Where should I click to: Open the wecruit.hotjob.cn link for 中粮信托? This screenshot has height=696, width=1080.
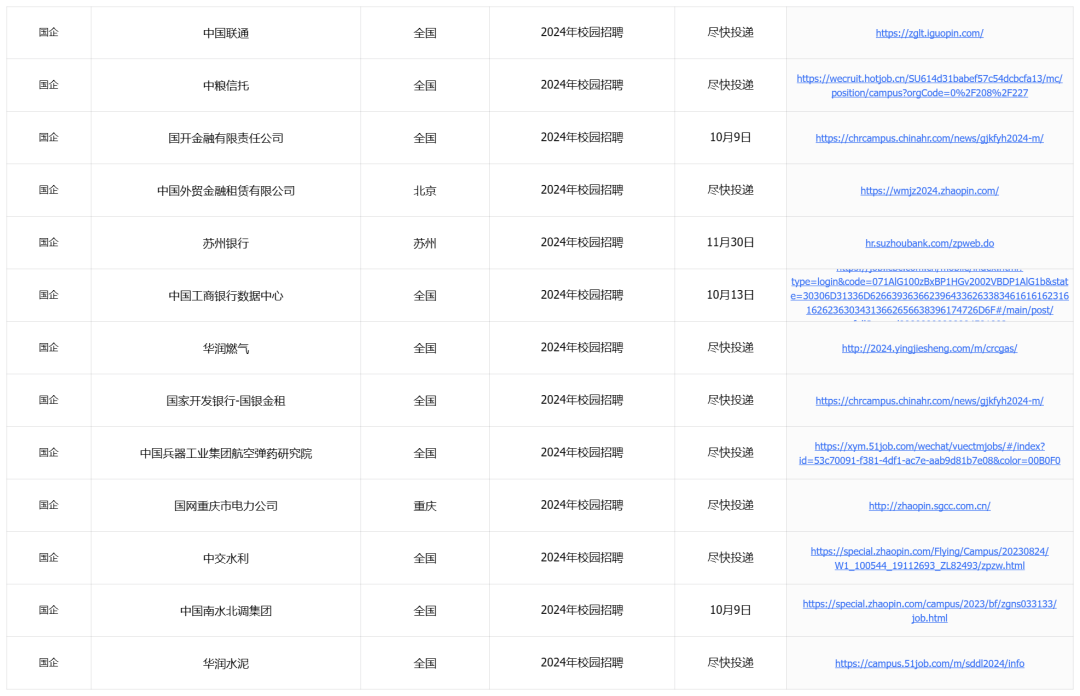pos(929,85)
